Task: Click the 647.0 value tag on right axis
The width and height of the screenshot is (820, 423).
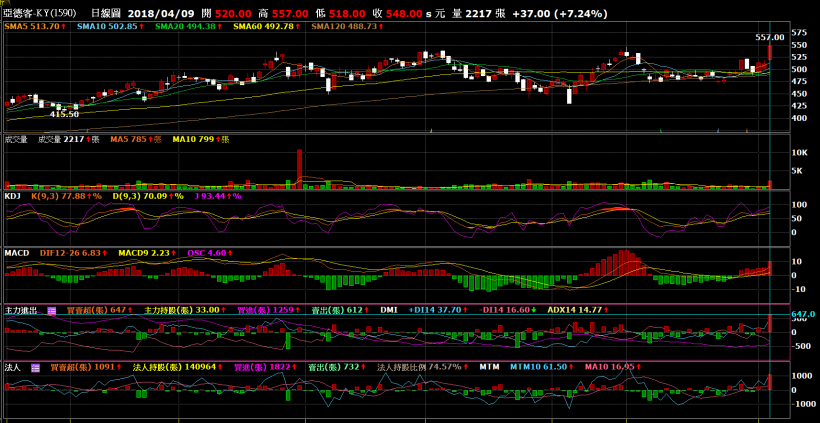Action: click(804, 314)
